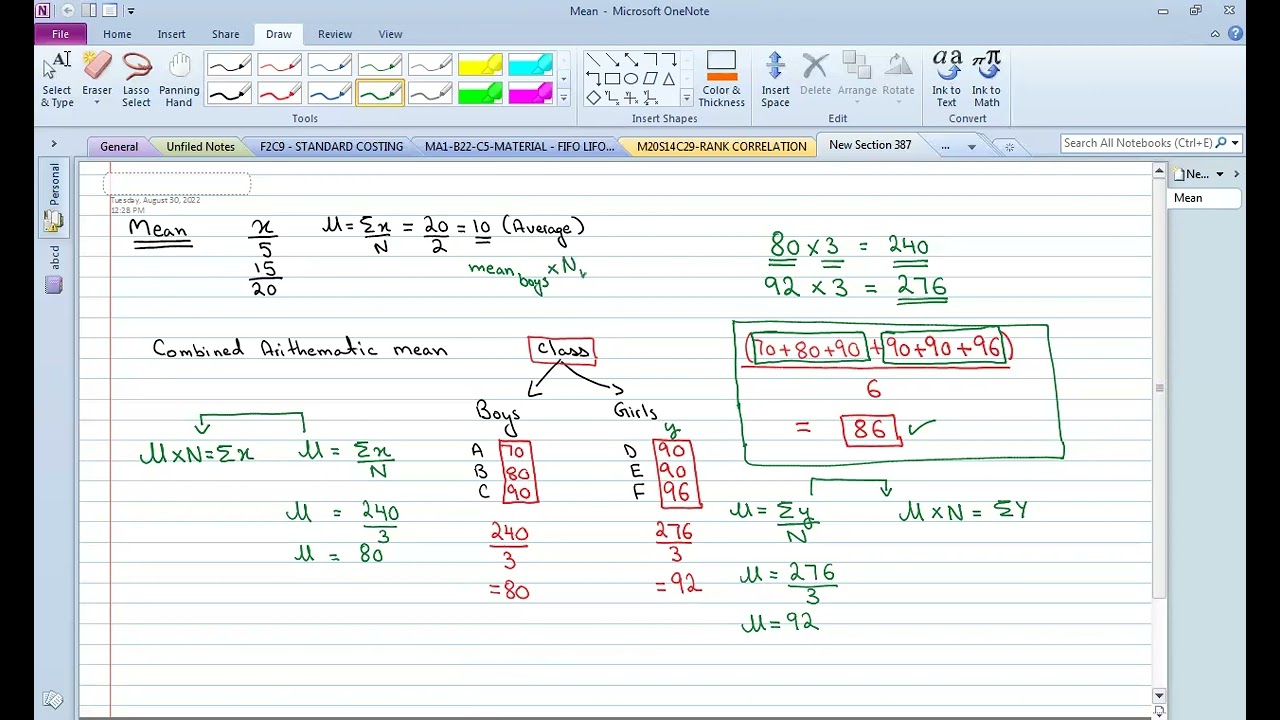Choose the thick red pen

(279, 93)
